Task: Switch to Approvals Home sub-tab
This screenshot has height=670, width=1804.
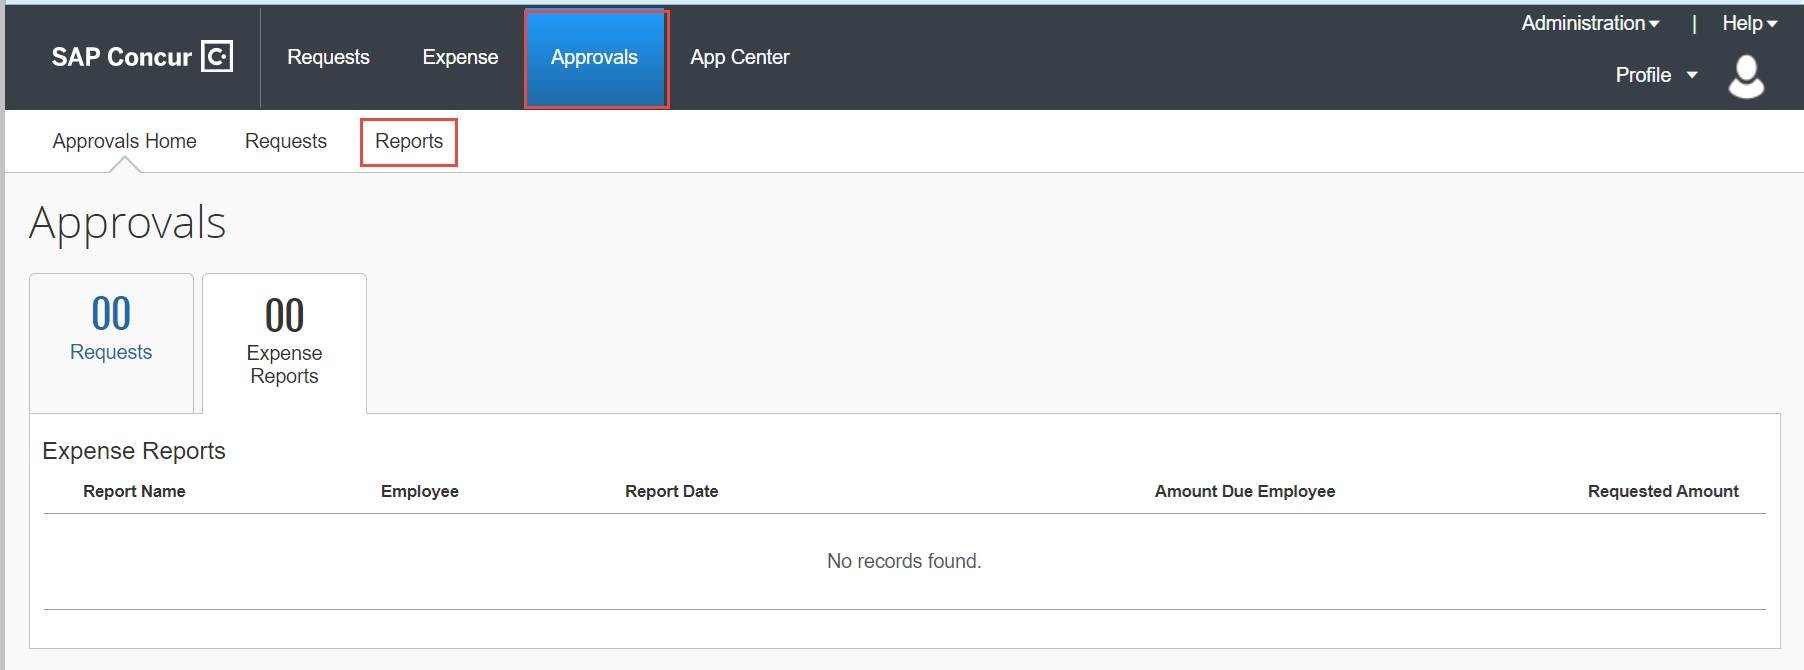Action: (125, 141)
